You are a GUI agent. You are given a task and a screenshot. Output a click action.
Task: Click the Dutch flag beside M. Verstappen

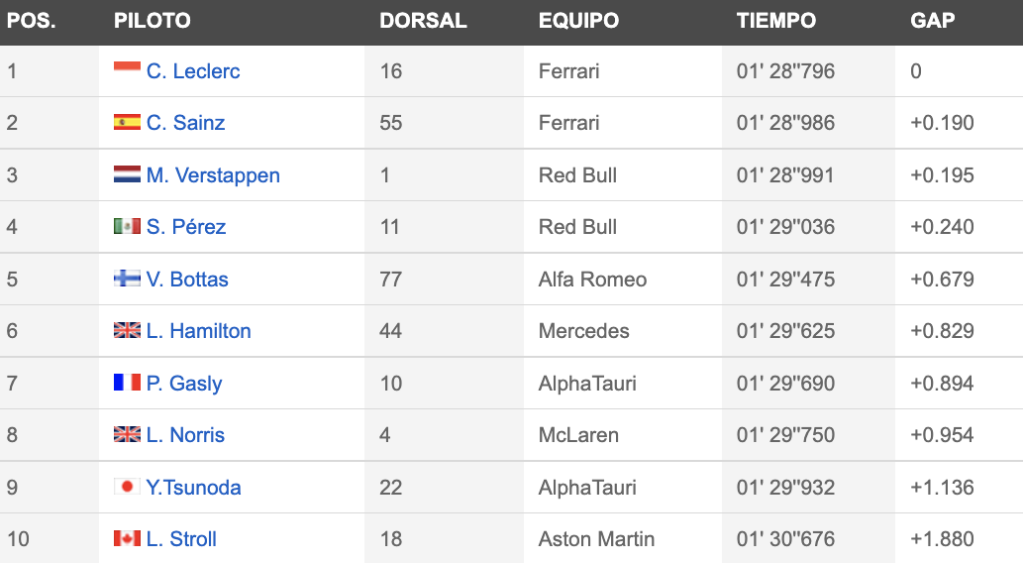click(127, 174)
